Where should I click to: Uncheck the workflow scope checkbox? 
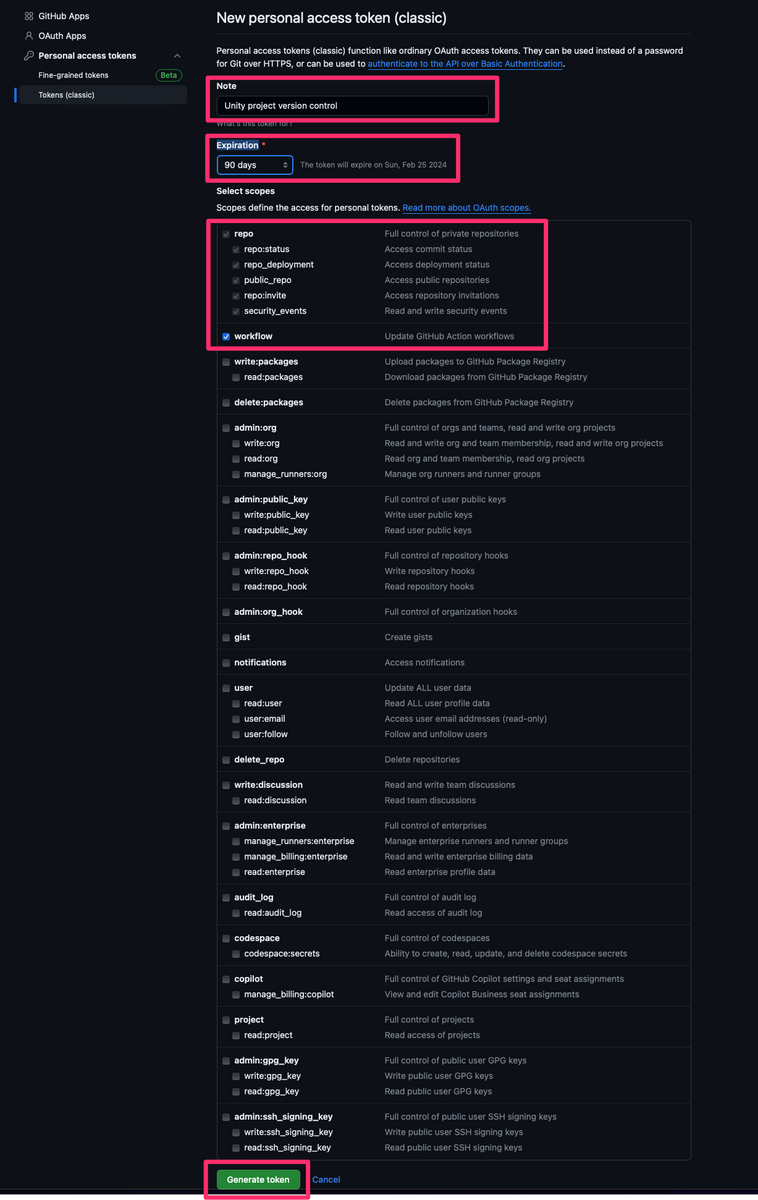click(x=226, y=337)
